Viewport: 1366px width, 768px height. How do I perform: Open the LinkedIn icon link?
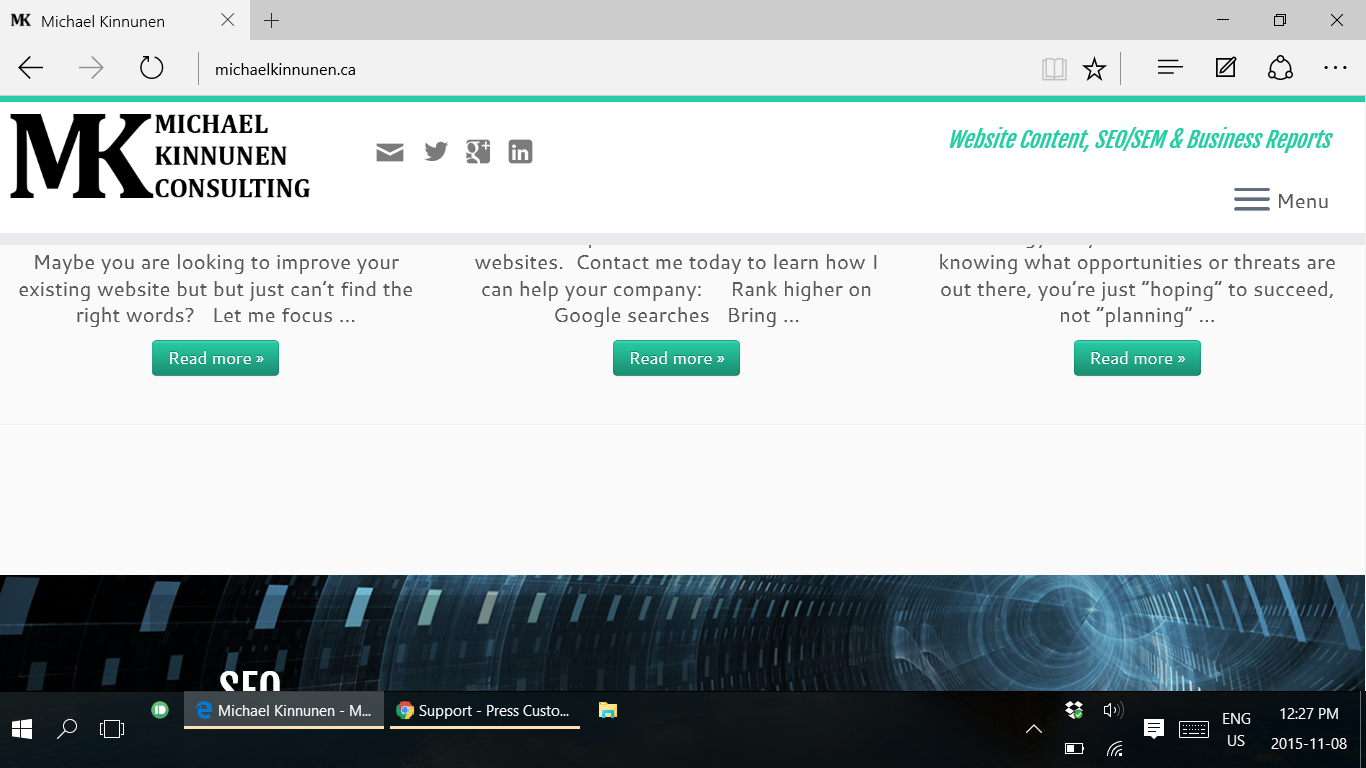coord(520,152)
